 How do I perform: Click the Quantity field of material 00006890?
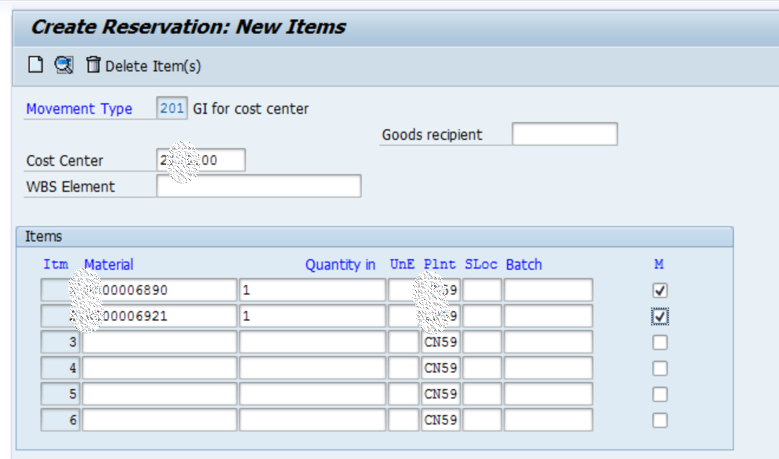[312, 290]
